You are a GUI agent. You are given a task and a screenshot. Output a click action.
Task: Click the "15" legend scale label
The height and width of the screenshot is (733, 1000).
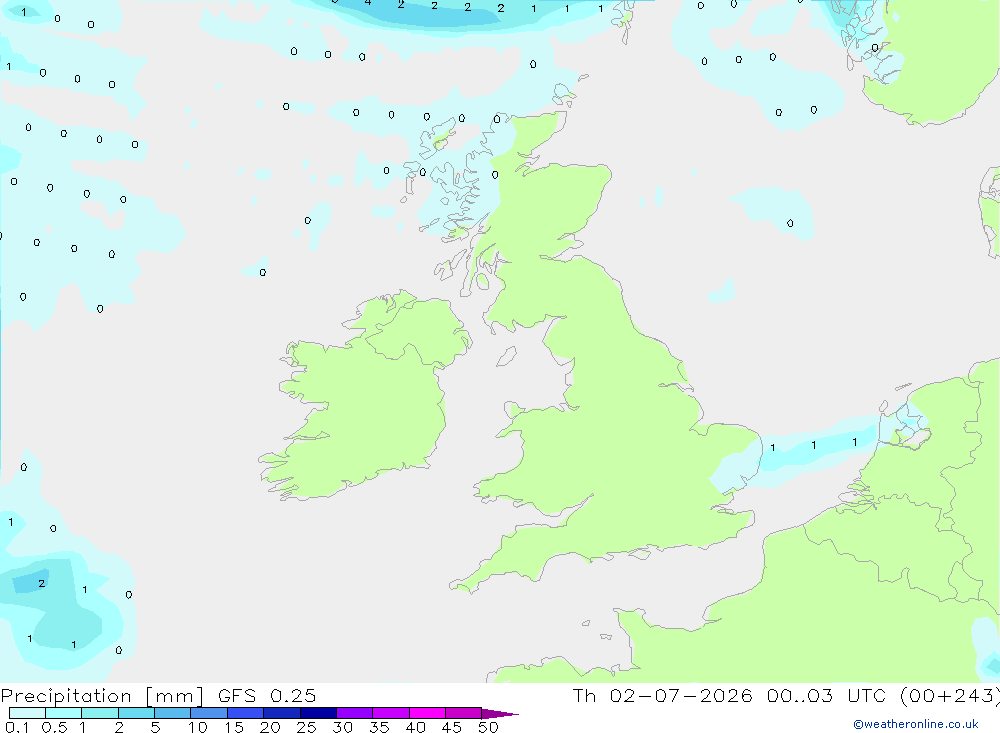234,727
